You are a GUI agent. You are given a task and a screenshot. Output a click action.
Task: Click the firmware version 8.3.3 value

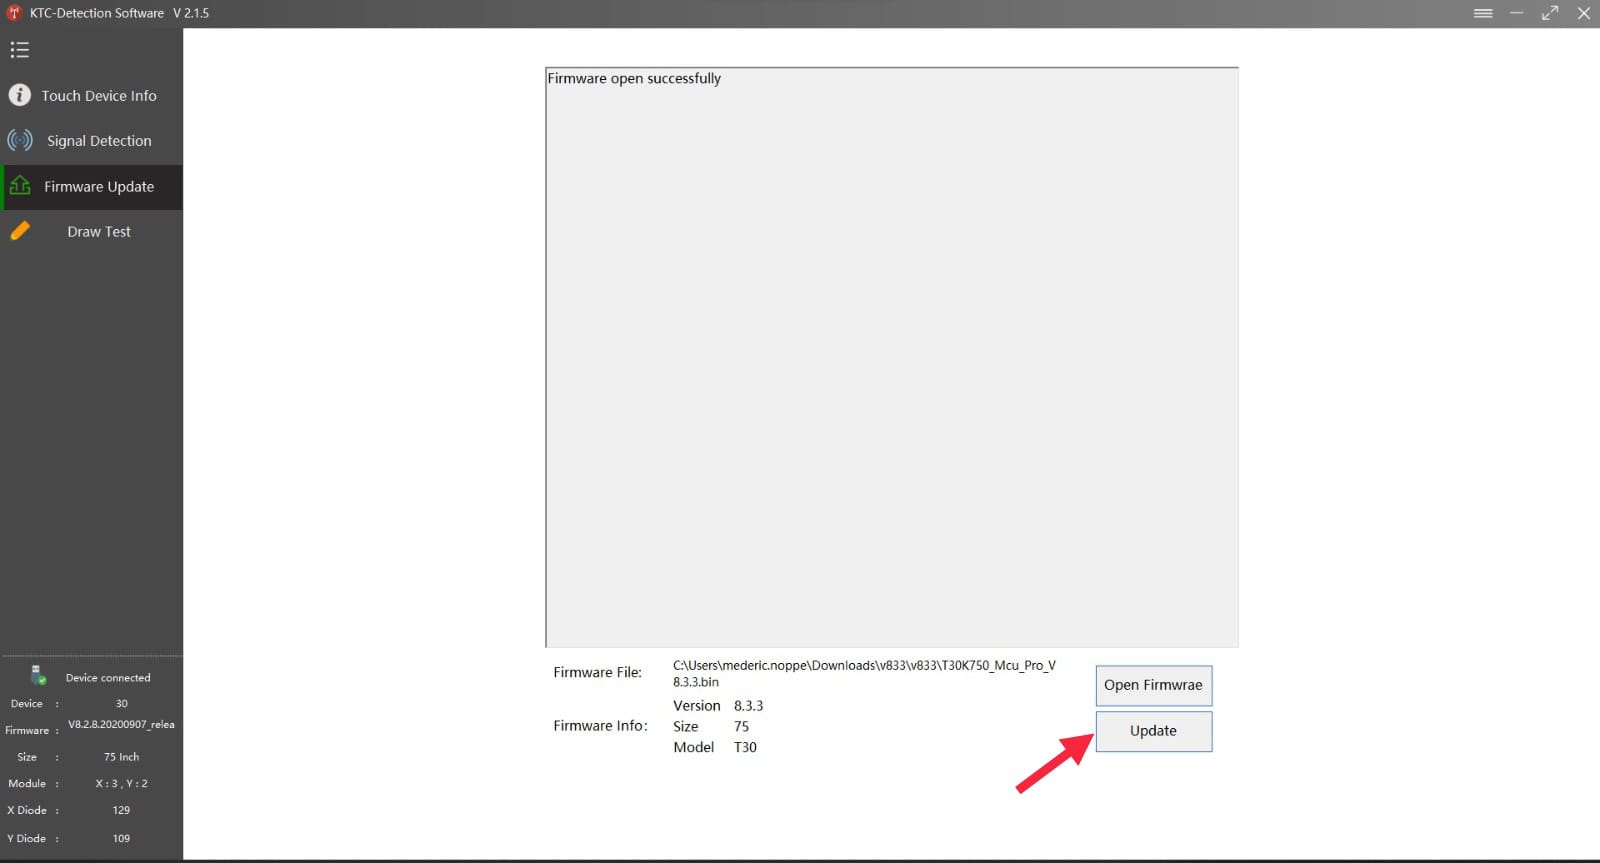(748, 706)
